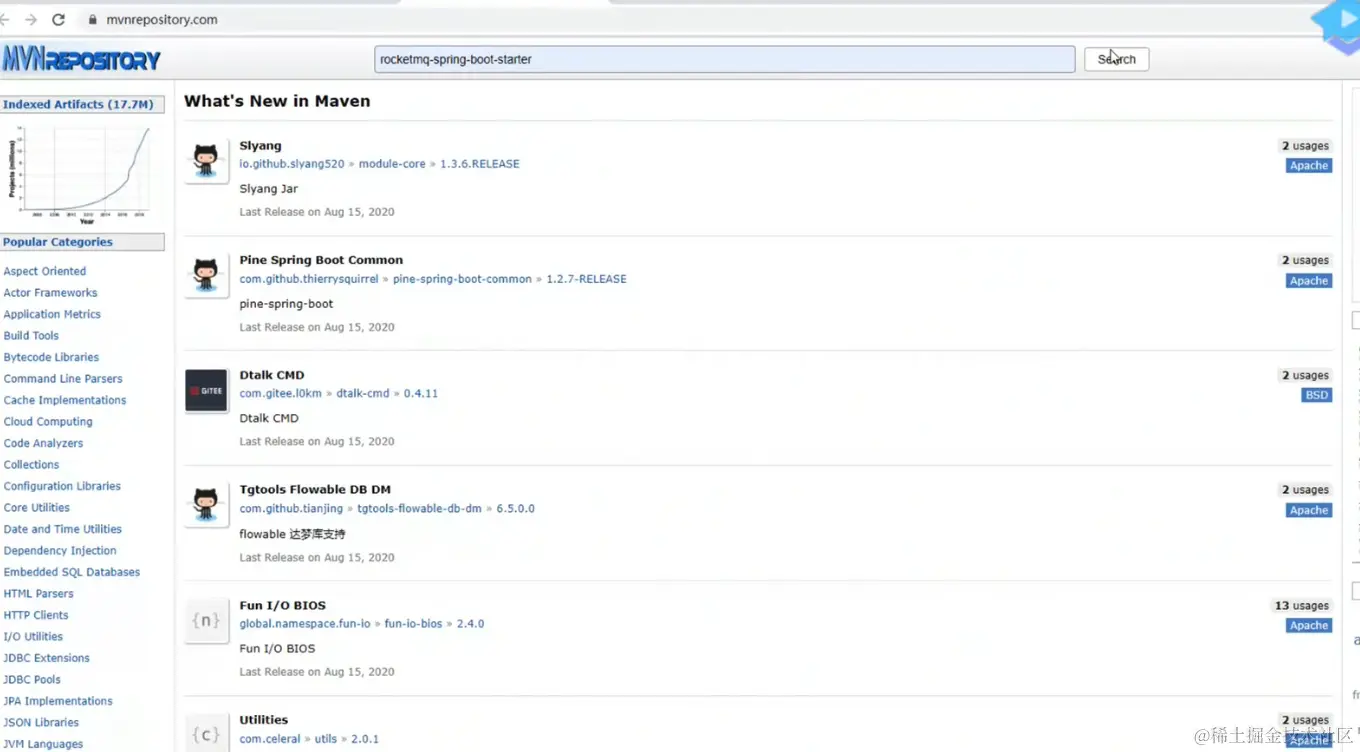Viewport: 1360px width, 752px height.
Task: Open Command Line Parsers category
Action: click(x=63, y=379)
